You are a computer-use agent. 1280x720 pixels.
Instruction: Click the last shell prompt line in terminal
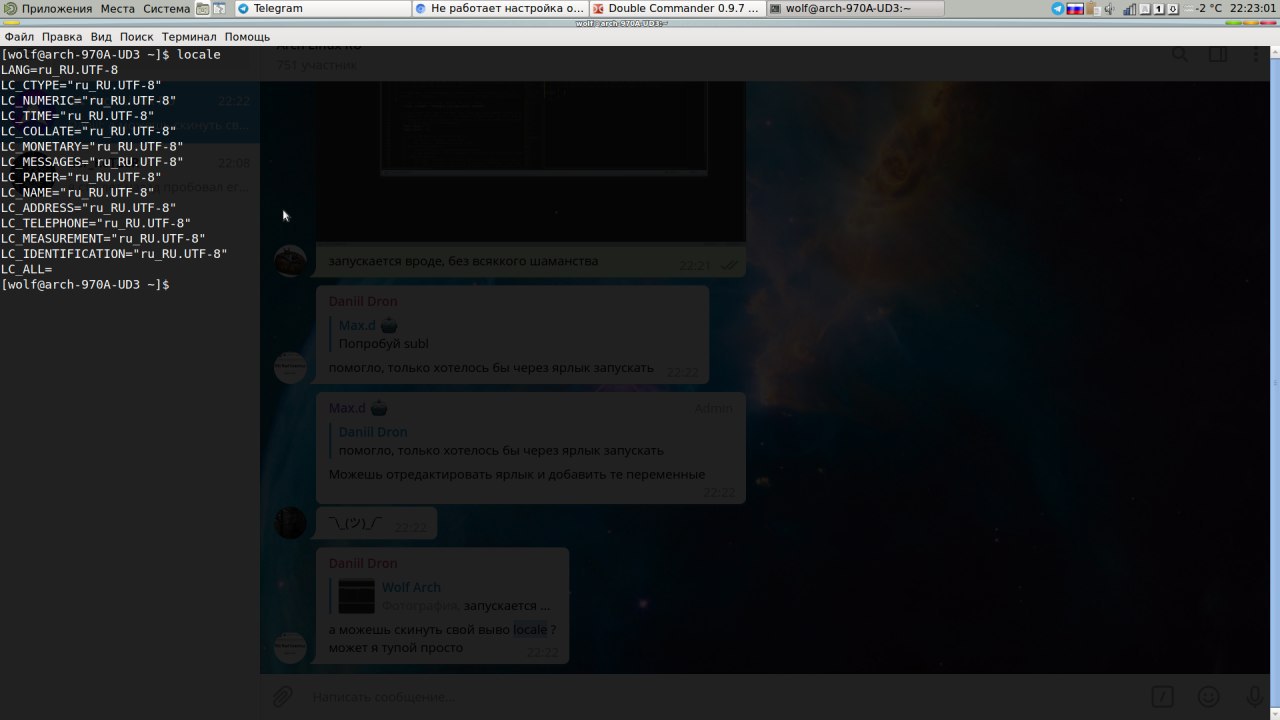(x=85, y=285)
